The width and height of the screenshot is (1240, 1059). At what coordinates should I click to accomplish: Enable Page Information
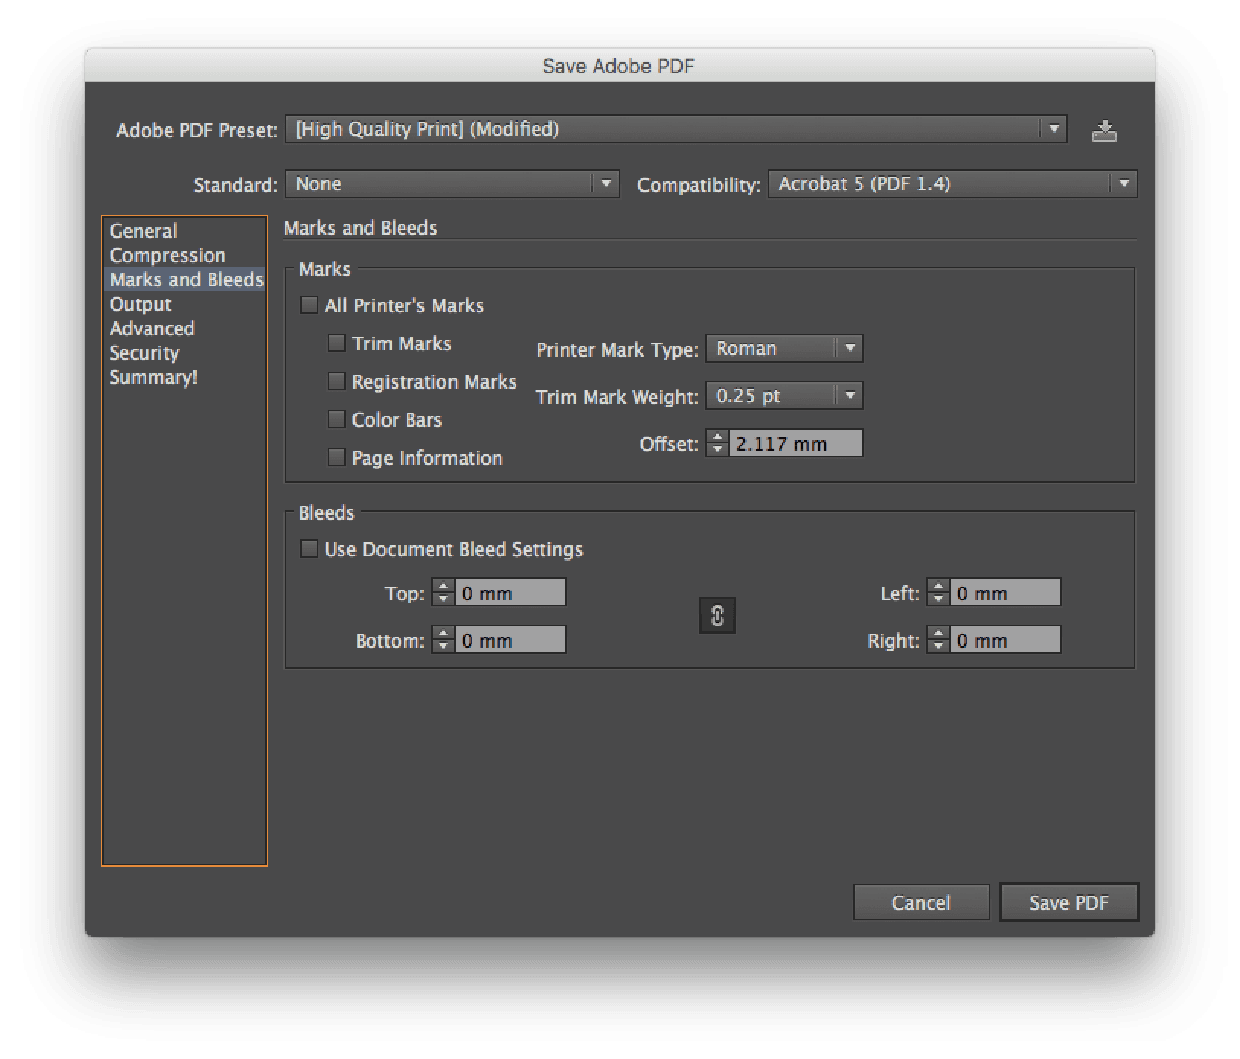336,457
